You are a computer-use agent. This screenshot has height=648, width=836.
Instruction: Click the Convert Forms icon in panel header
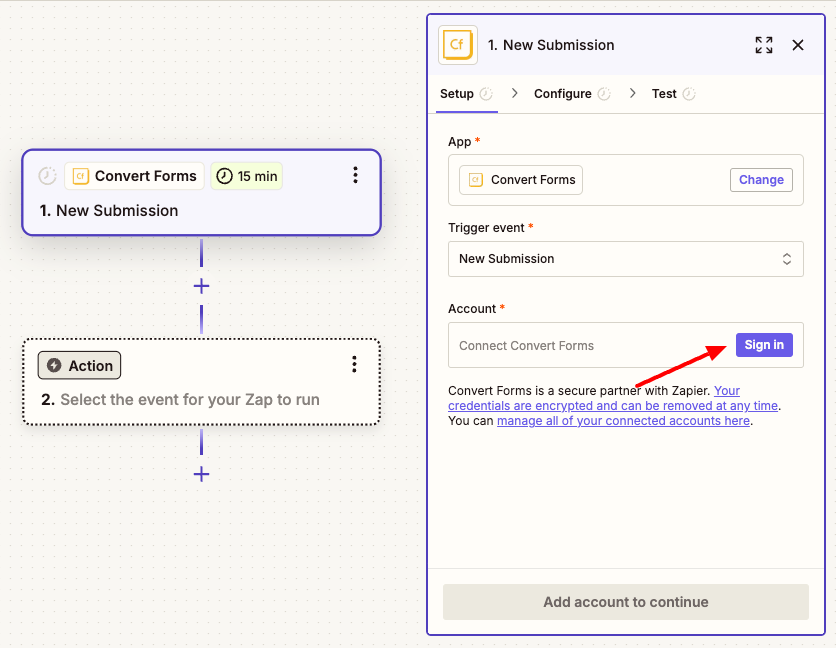coord(457,45)
